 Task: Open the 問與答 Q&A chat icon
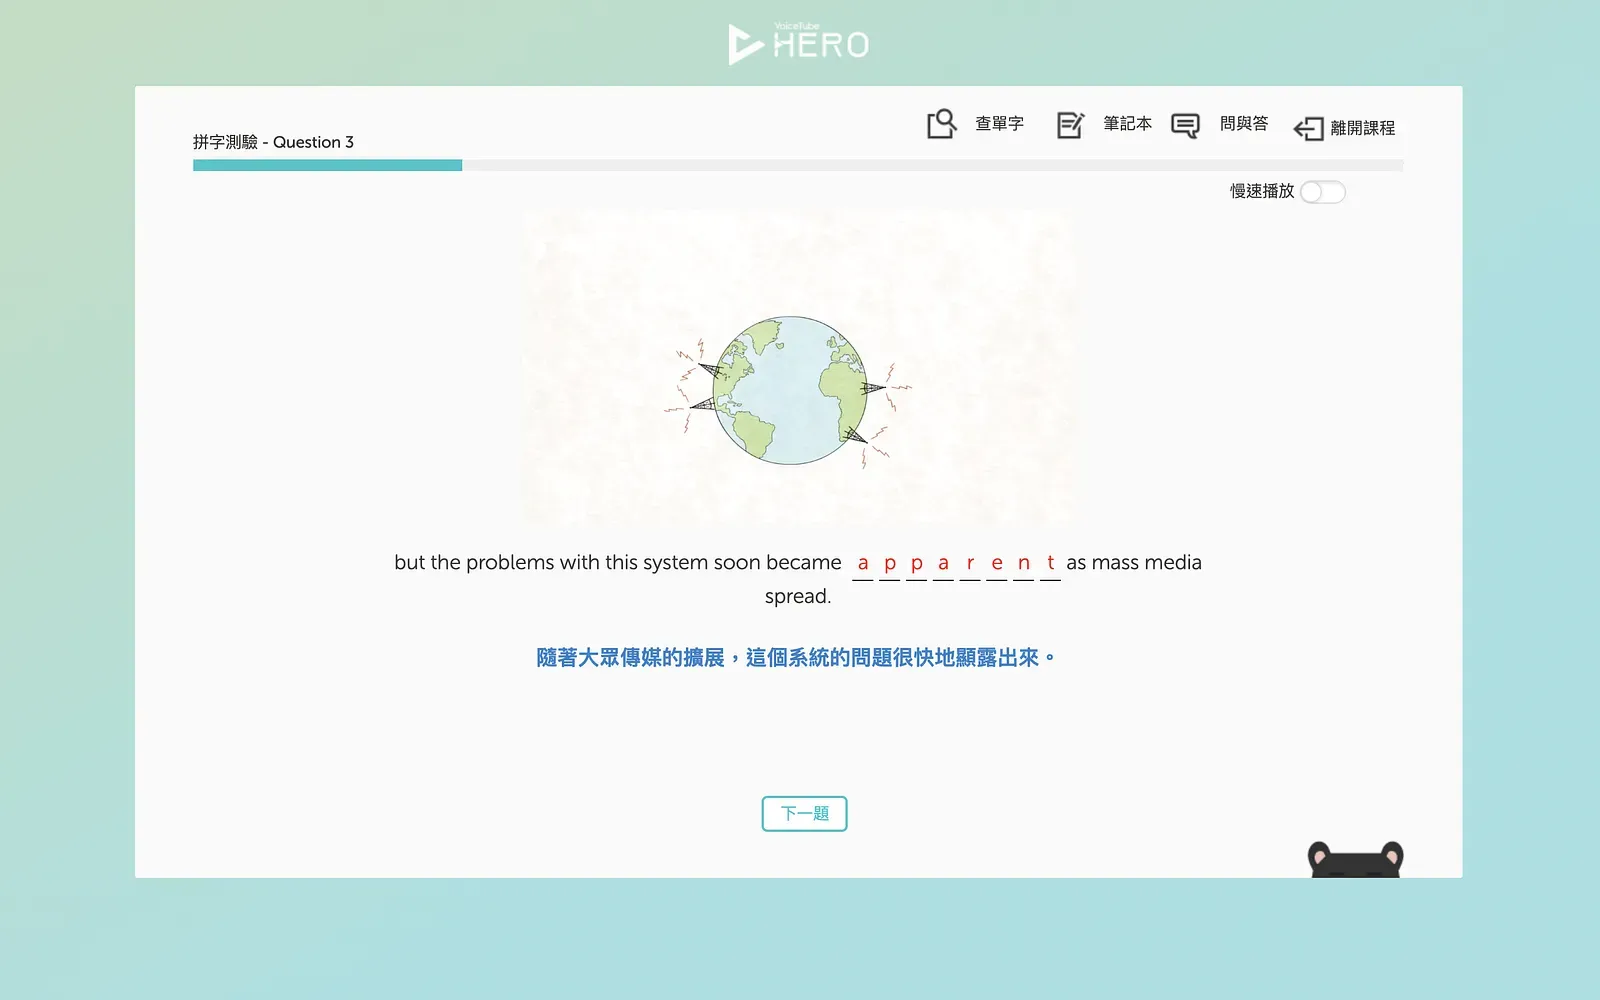(1185, 125)
